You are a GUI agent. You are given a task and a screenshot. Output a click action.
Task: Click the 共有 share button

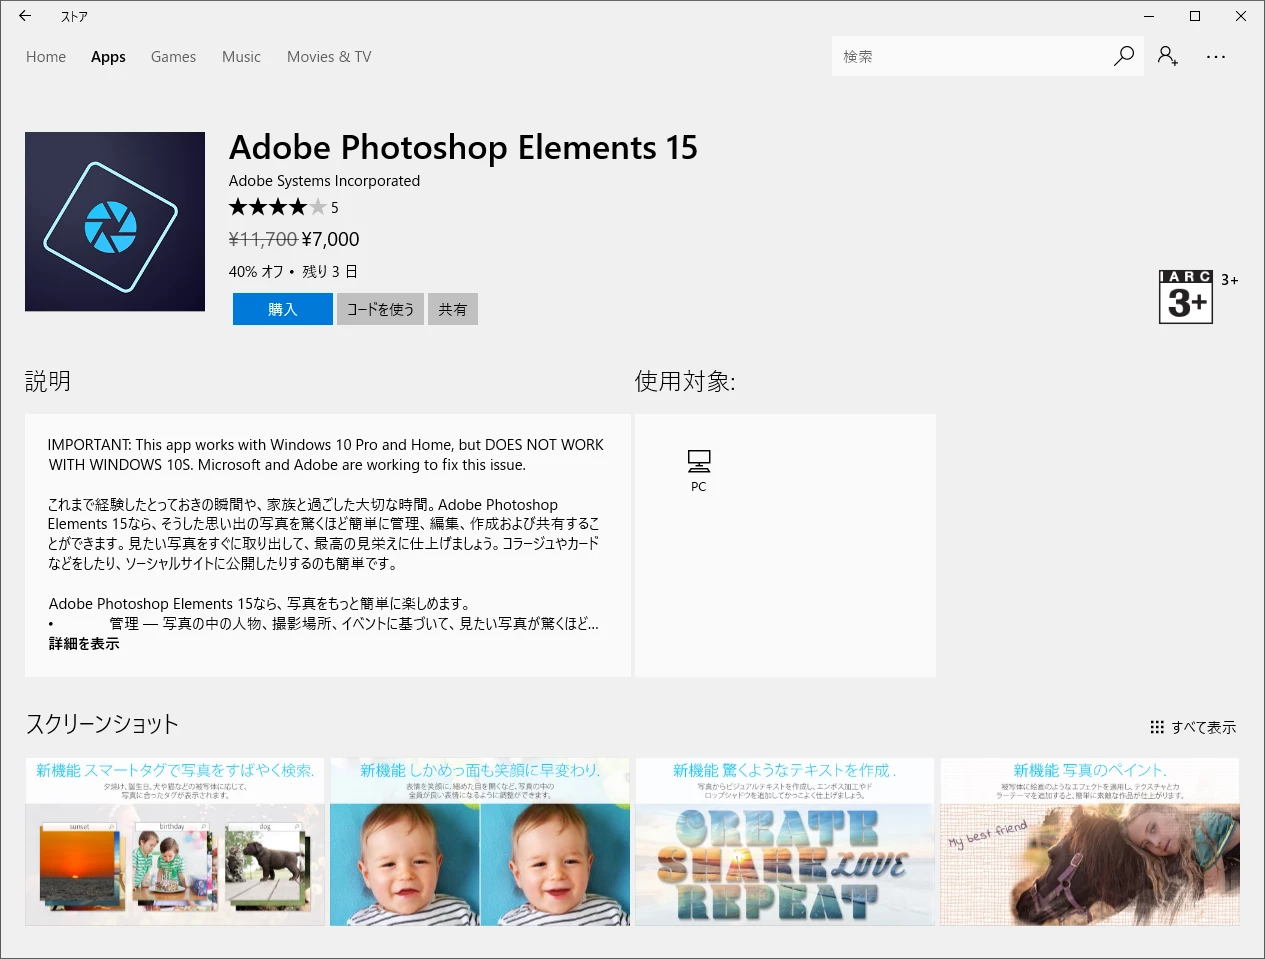453,309
